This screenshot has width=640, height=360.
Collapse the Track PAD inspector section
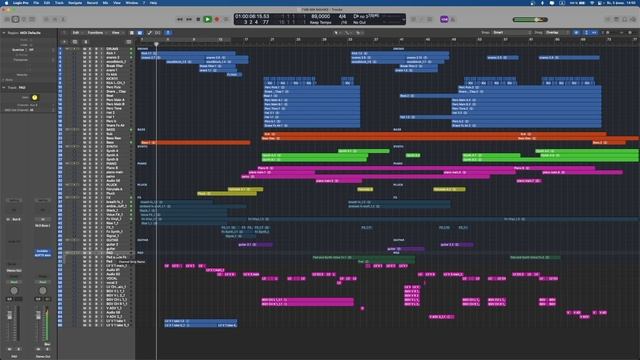[4, 87]
